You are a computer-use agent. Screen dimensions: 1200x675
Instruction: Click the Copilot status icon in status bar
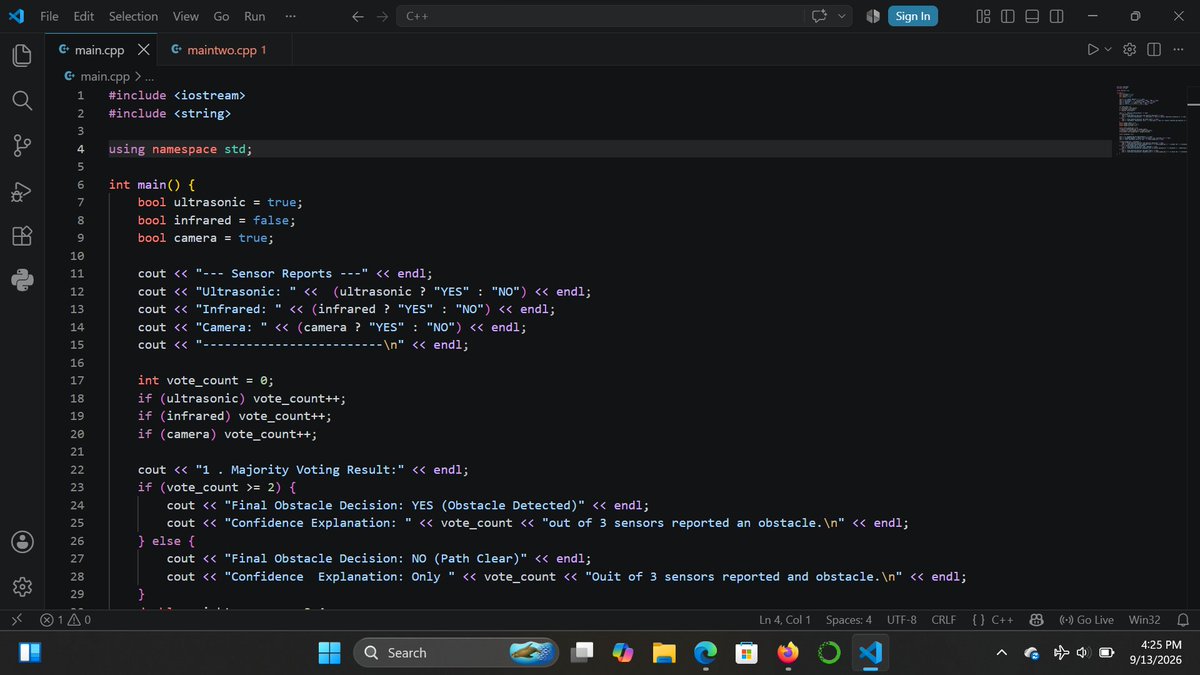(x=1036, y=620)
